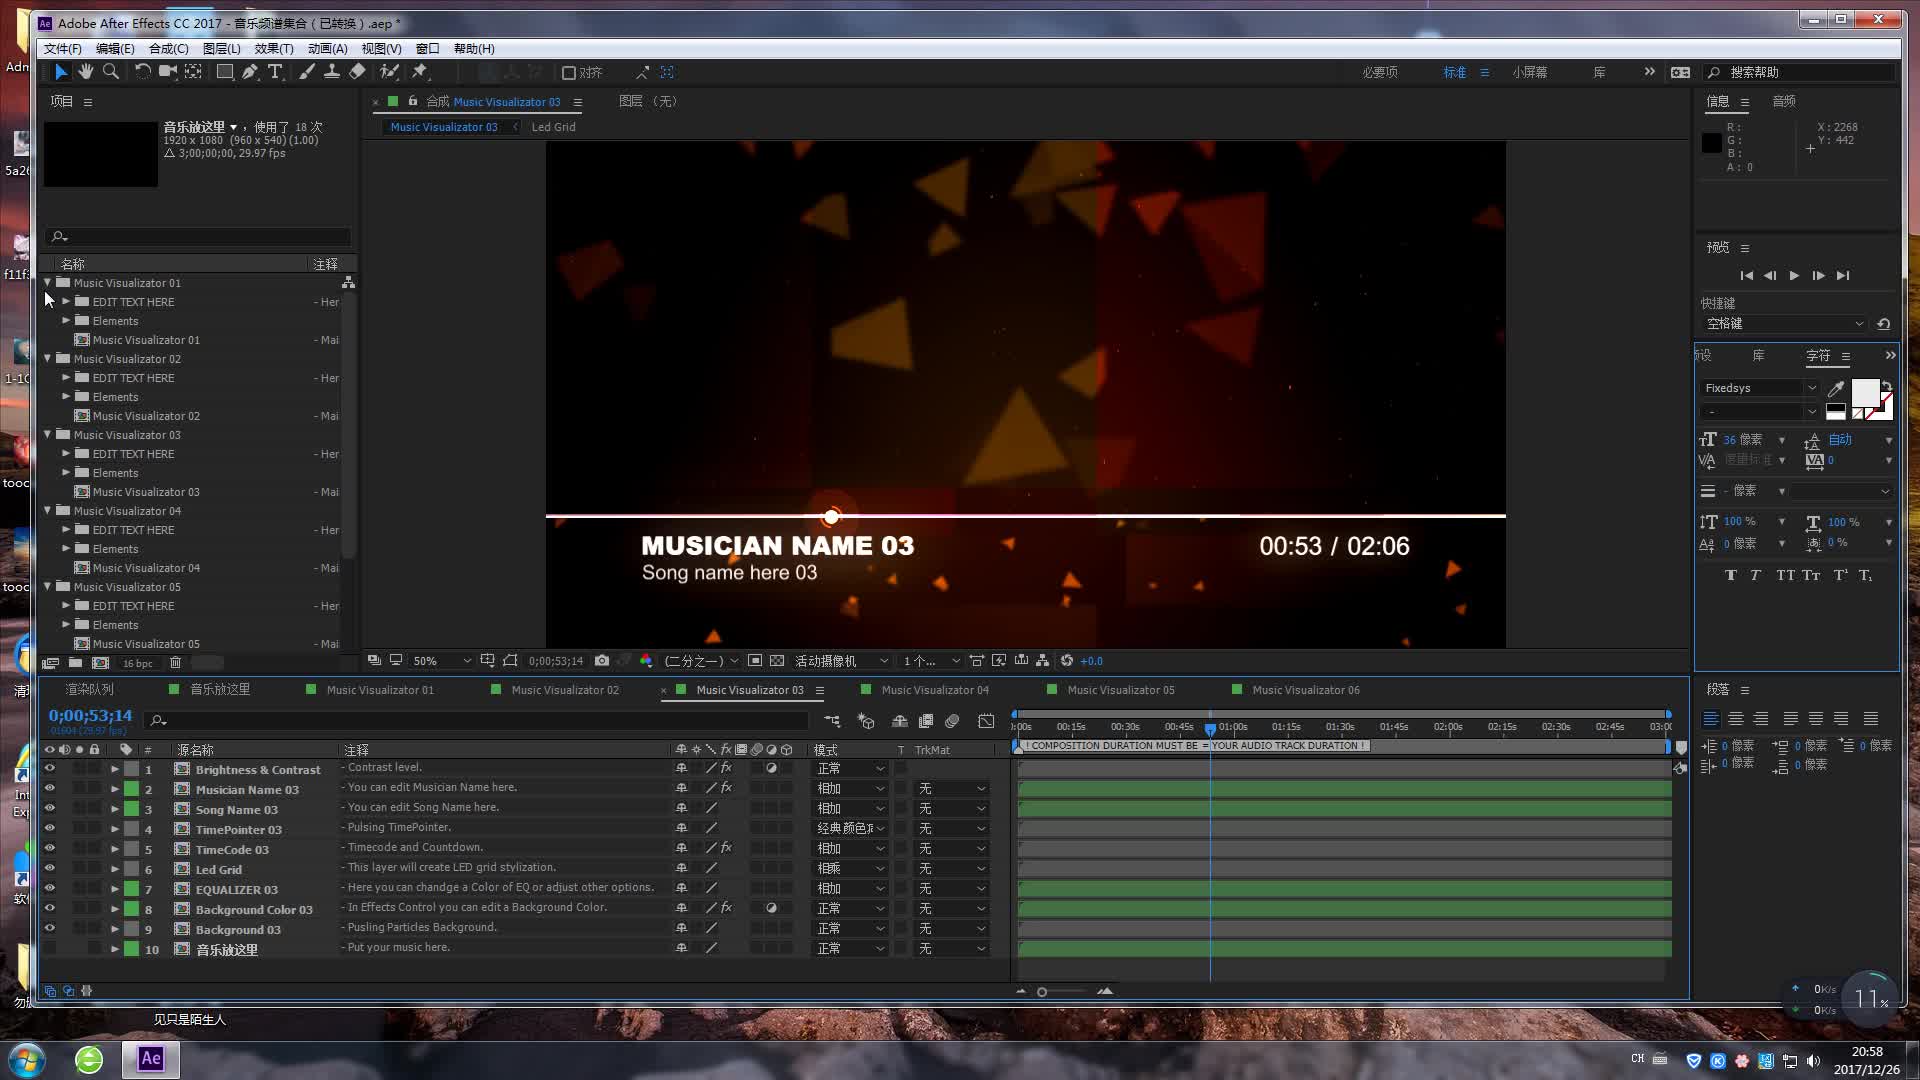
Task: Open the graph editor icon in timeline
Action: (x=986, y=721)
